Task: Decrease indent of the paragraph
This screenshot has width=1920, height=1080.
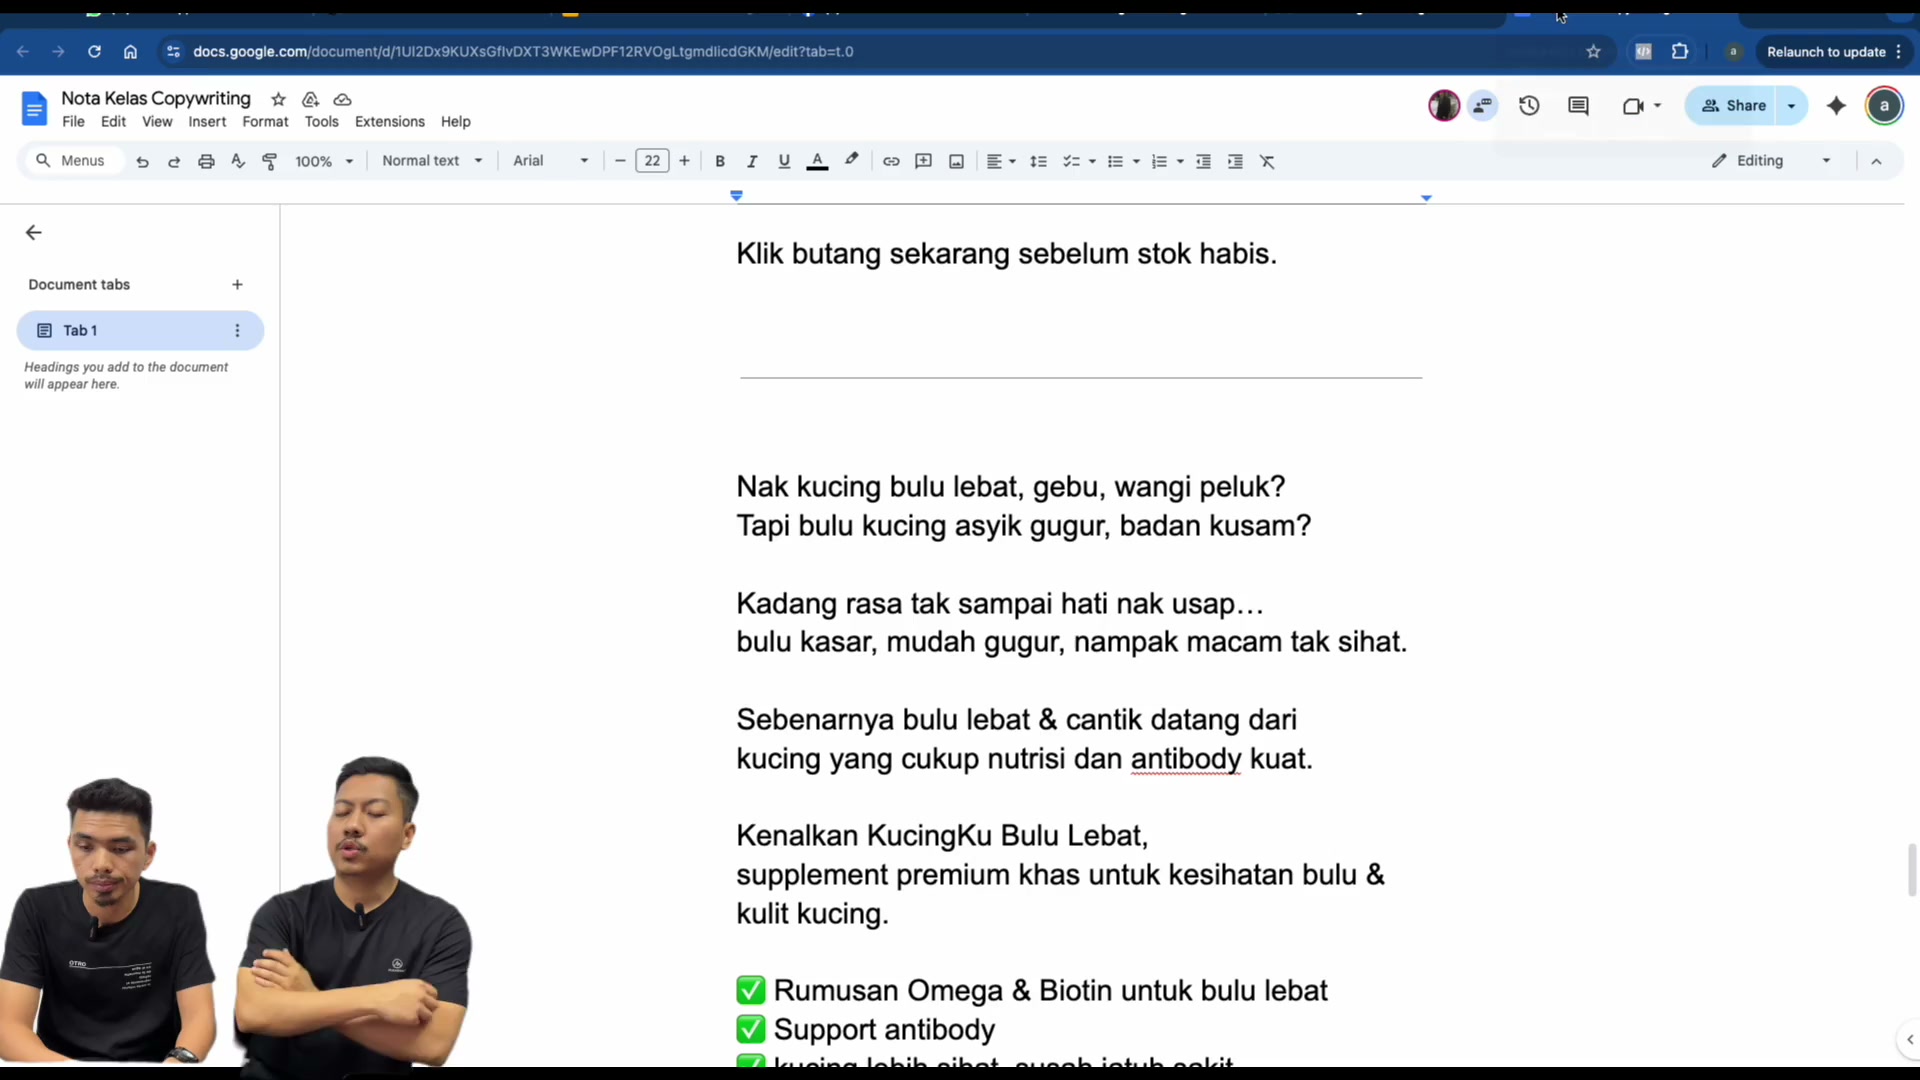Action: (1204, 161)
